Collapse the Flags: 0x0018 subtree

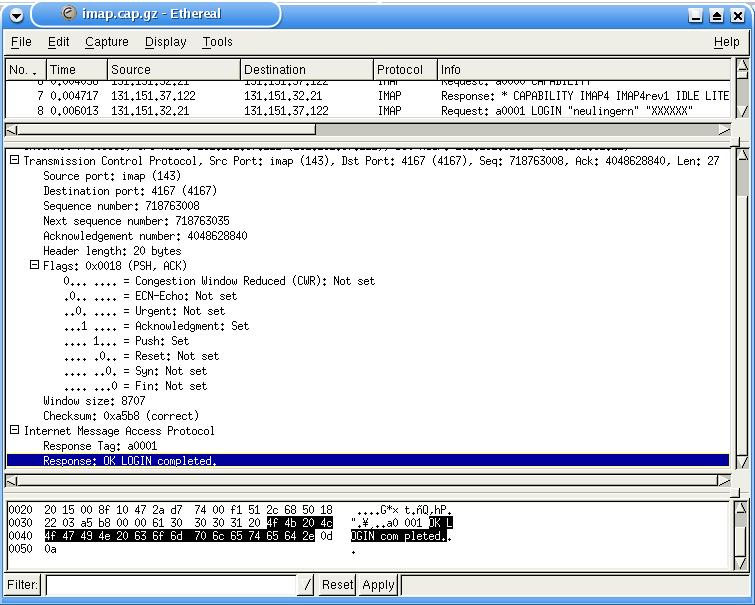34,266
